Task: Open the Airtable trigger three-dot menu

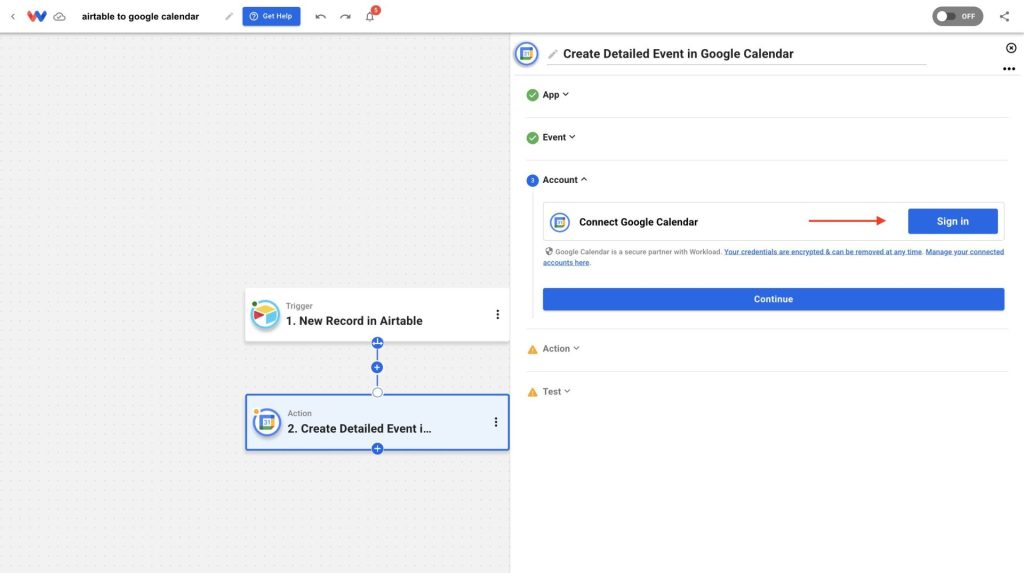Action: point(498,314)
